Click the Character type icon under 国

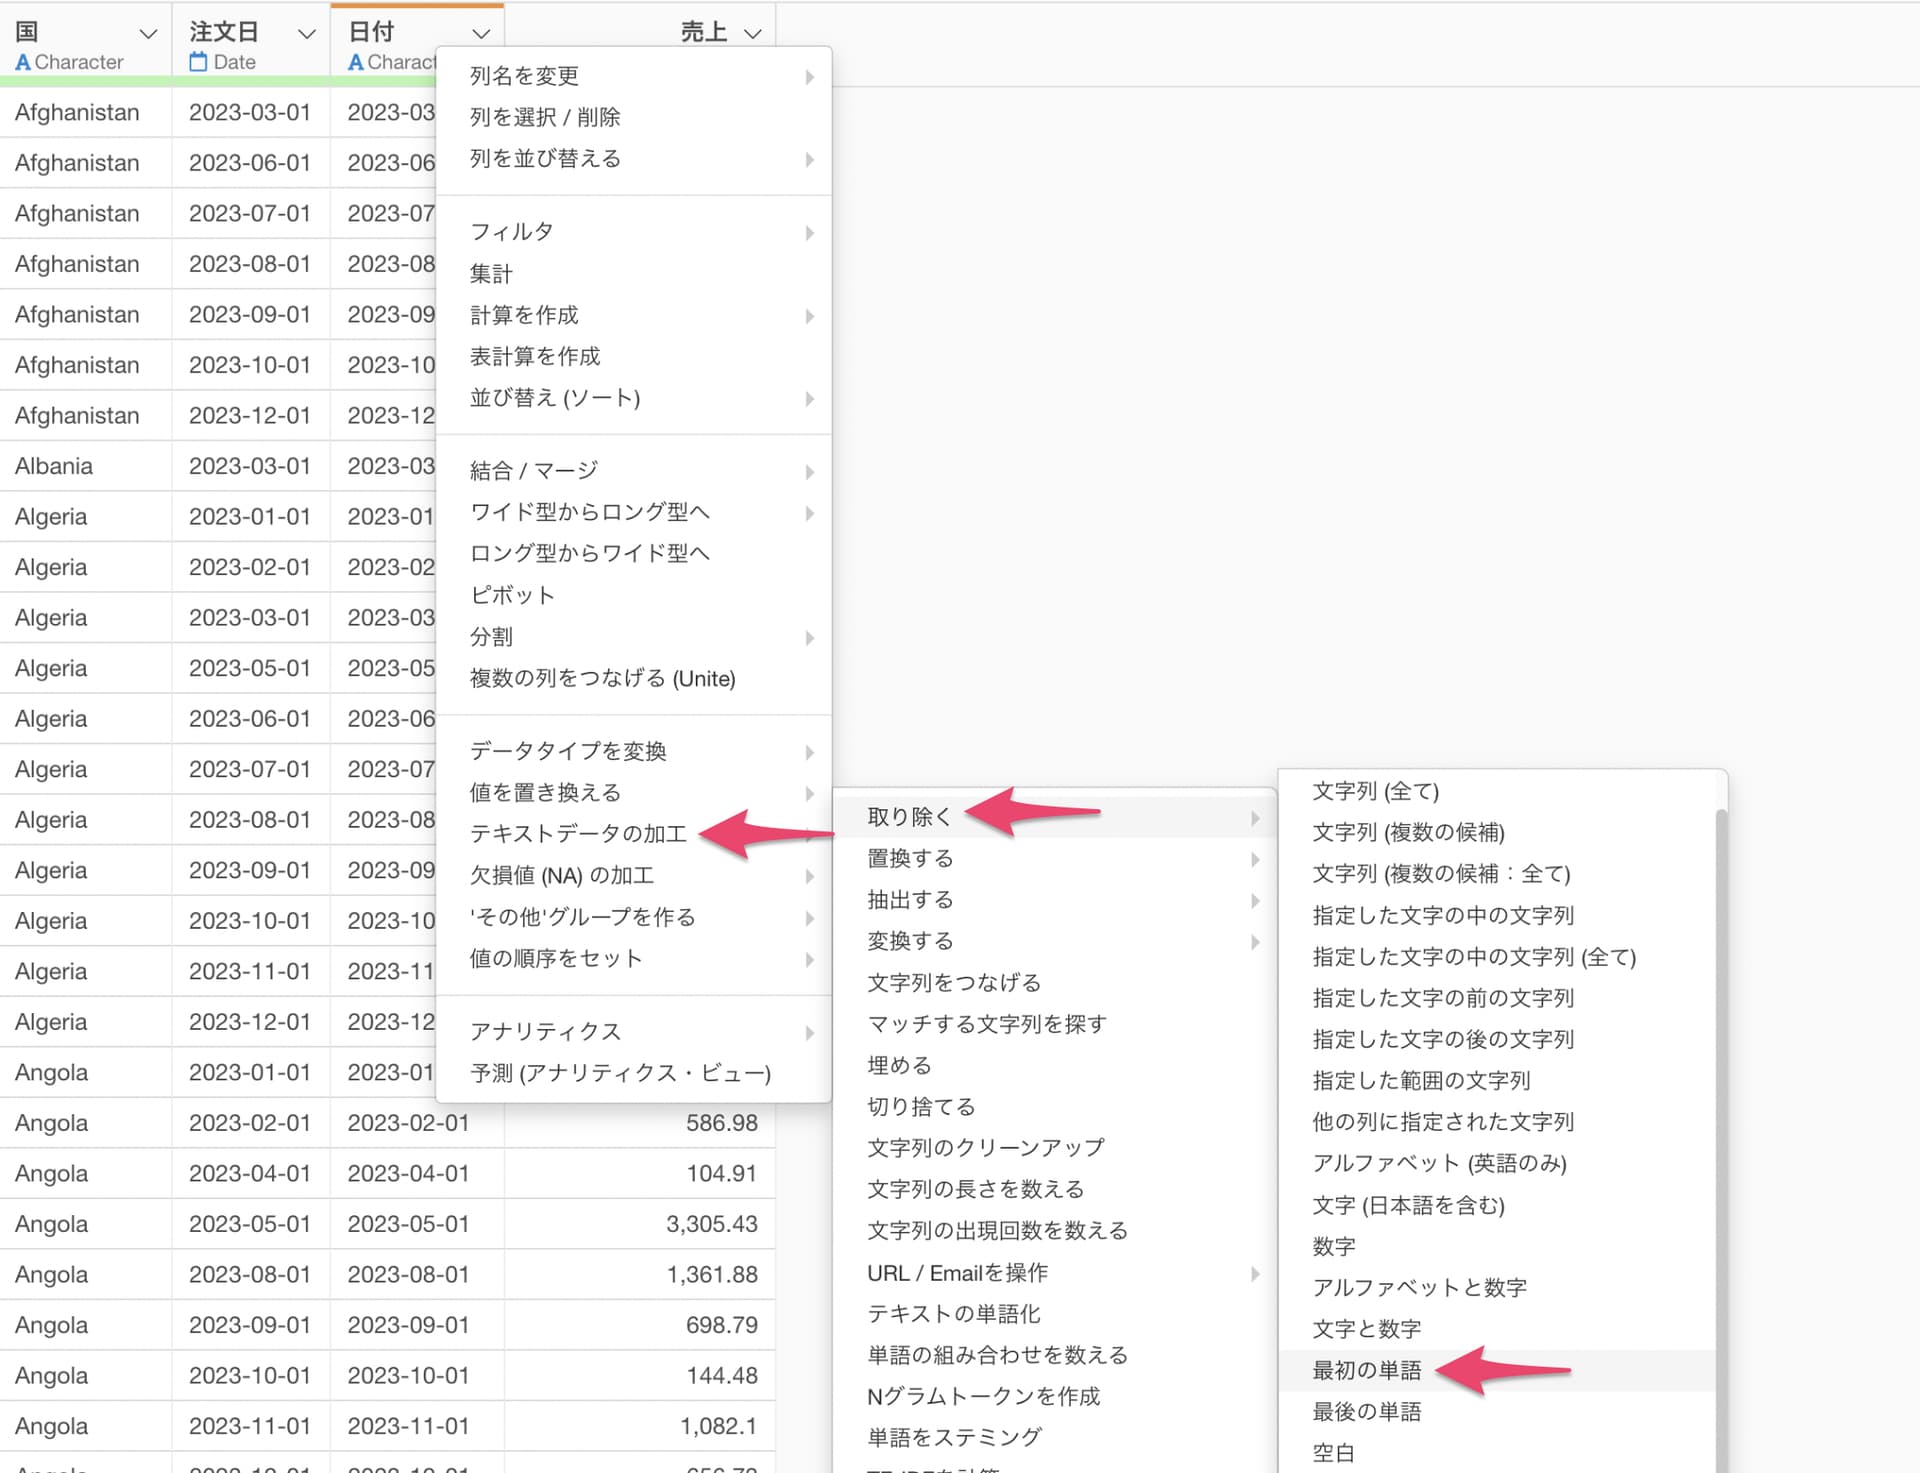click(23, 62)
